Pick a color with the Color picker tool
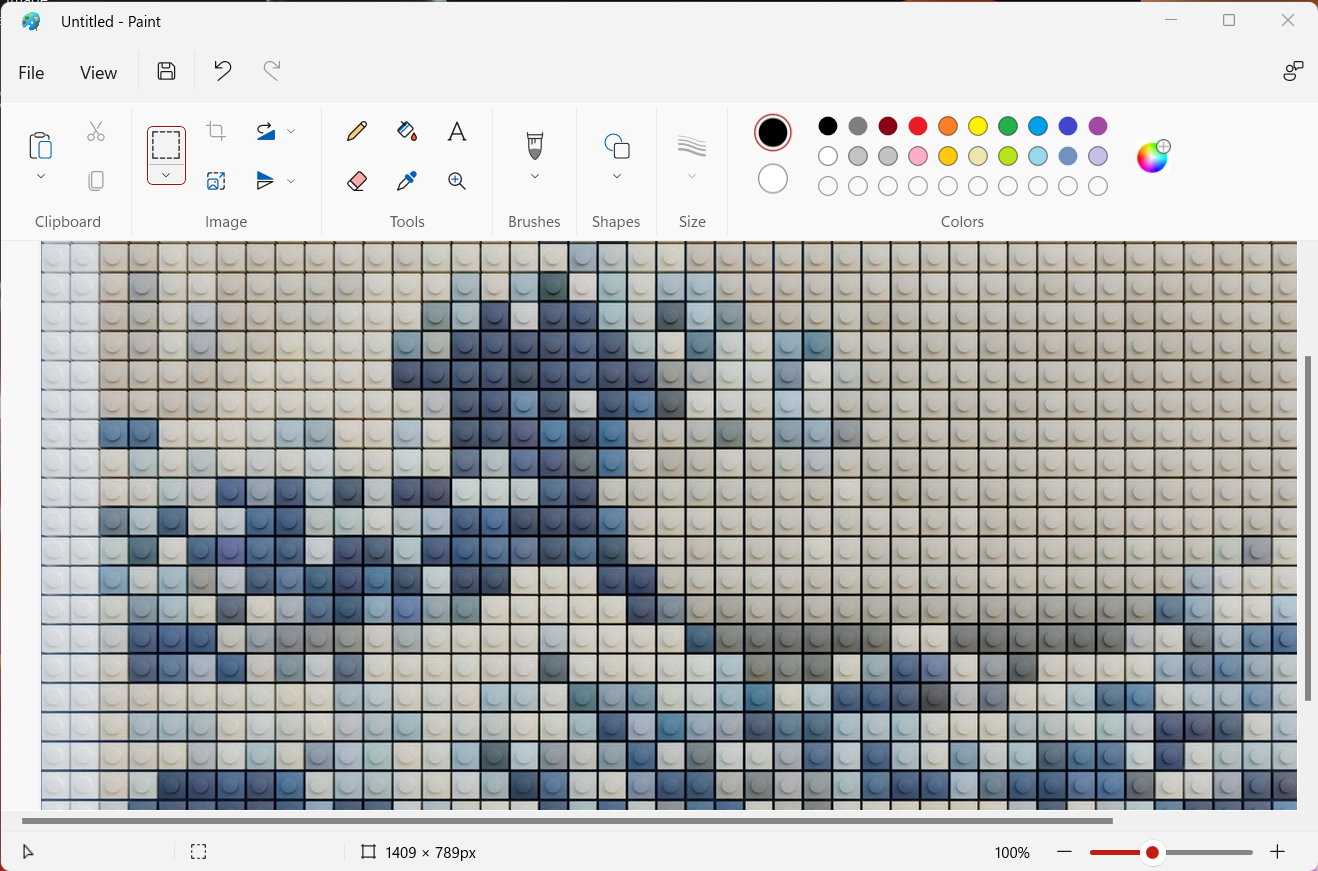This screenshot has height=871, width=1318. coord(406,181)
